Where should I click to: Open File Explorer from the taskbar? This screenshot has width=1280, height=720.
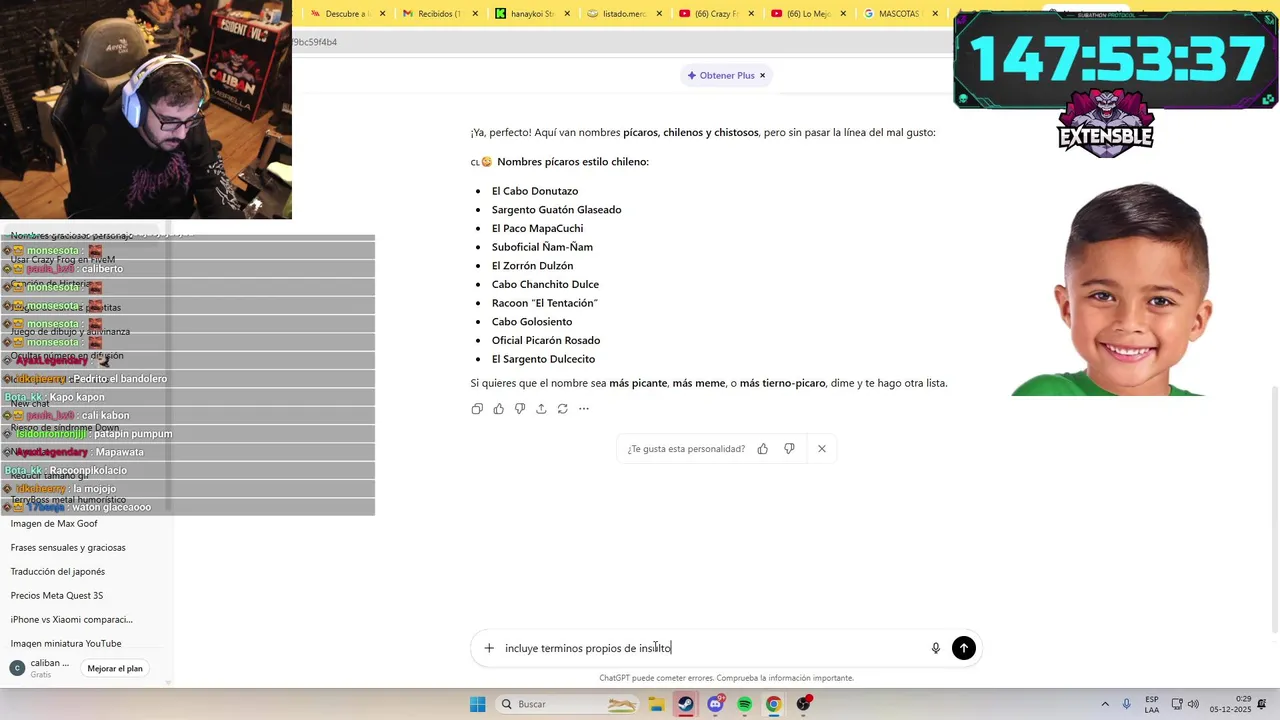pyautogui.click(x=656, y=704)
